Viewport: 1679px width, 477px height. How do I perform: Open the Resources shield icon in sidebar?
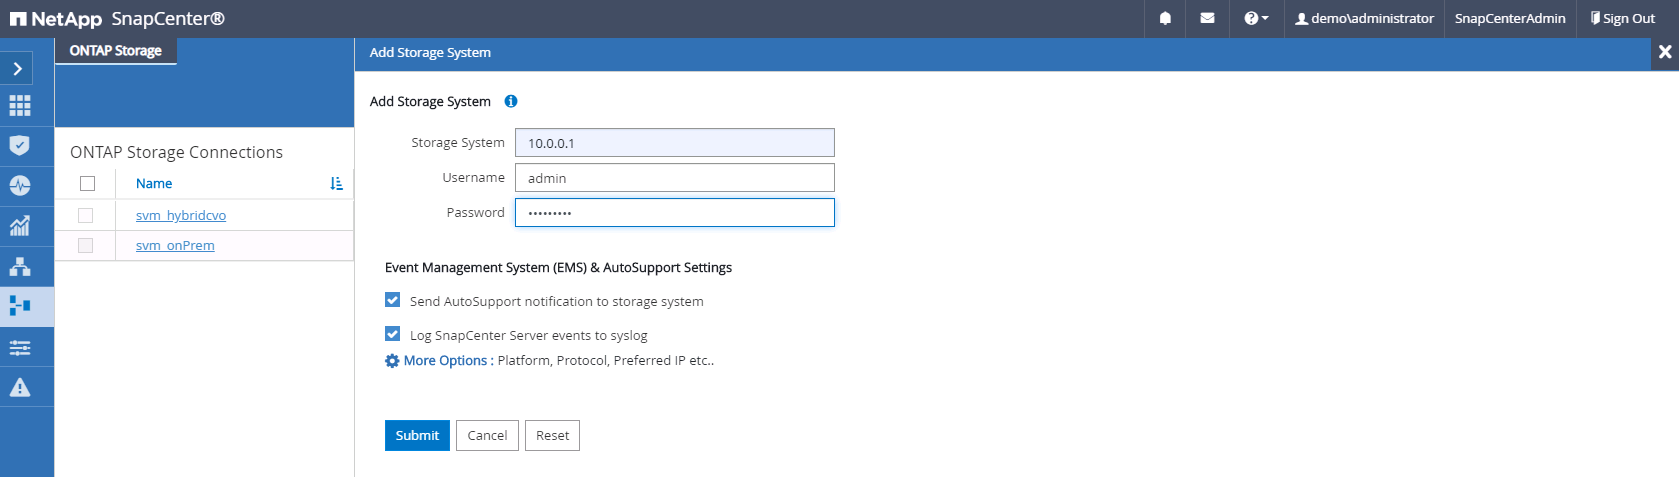pyautogui.click(x=20, y=146)
